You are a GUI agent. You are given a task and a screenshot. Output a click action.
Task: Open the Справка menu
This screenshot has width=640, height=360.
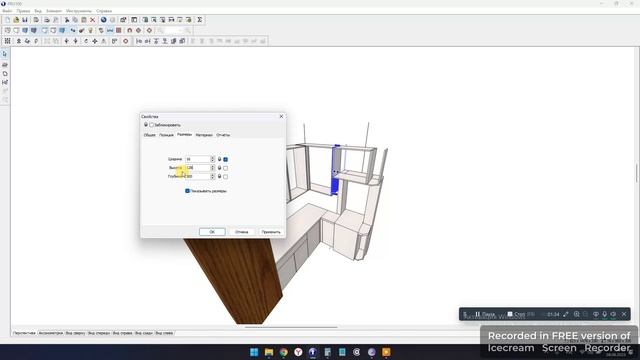pyautogui.click(x=104, y=11)
